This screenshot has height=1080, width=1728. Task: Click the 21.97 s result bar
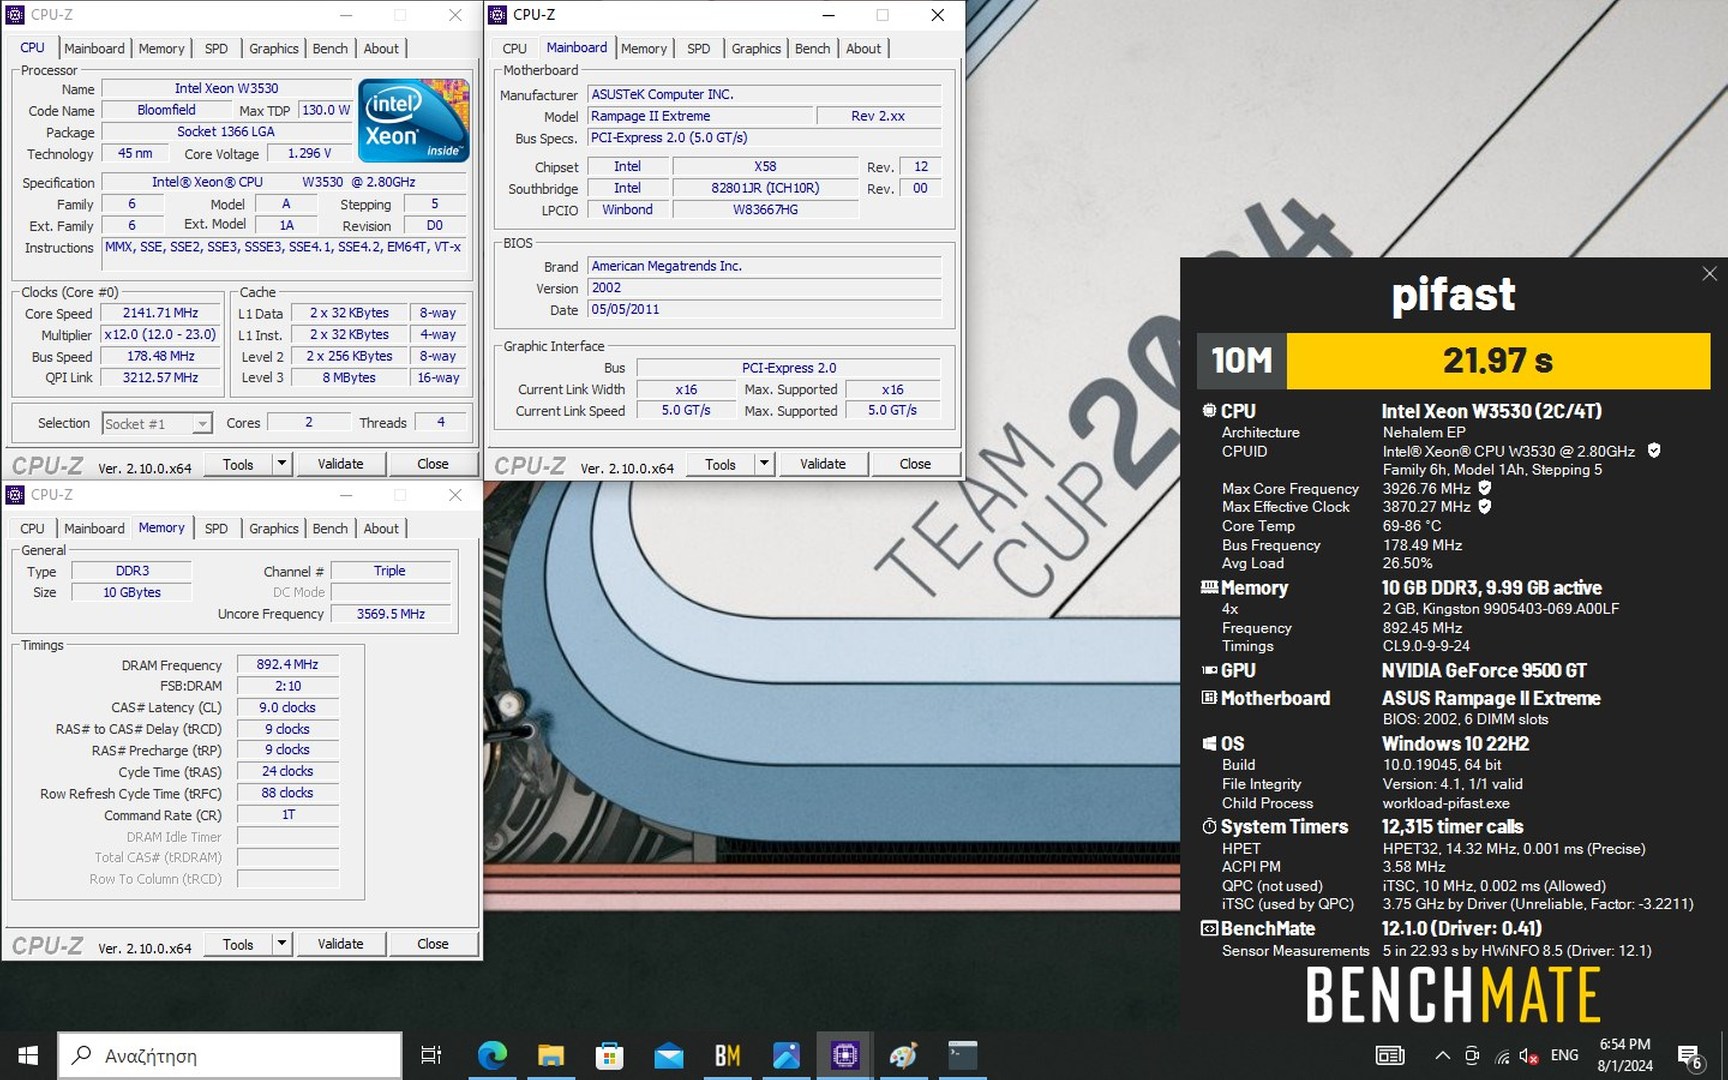(1498, 360)
